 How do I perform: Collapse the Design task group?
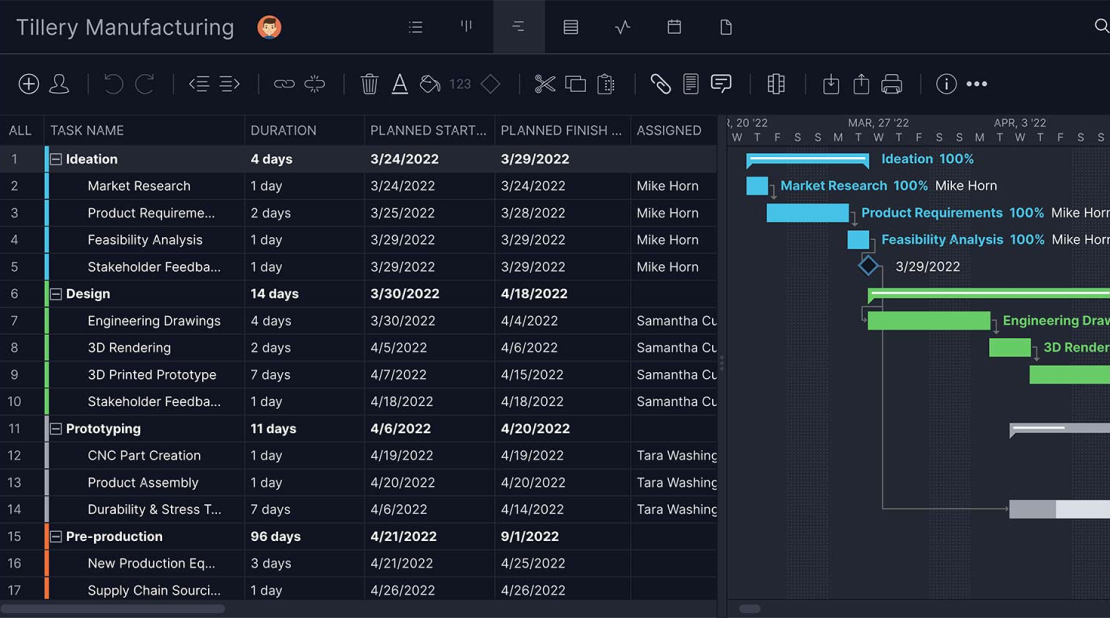click(56, 294)
